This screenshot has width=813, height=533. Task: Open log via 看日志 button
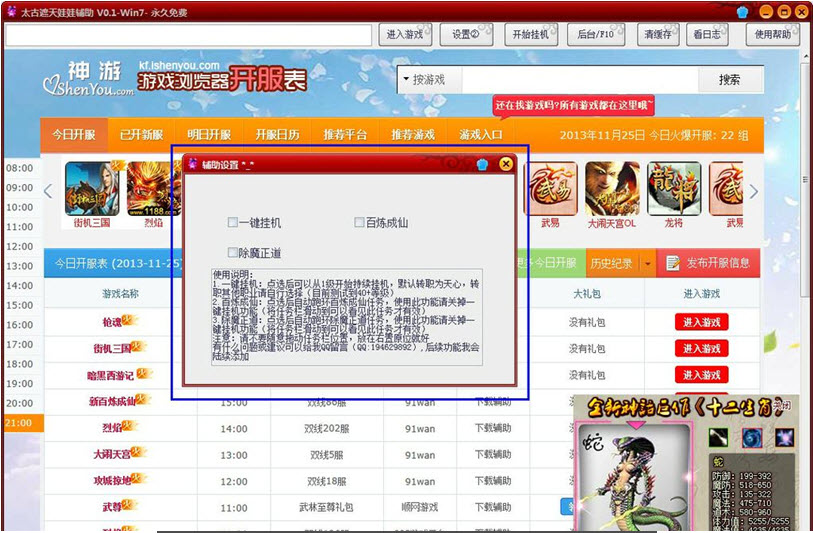(x=707, y=34)
